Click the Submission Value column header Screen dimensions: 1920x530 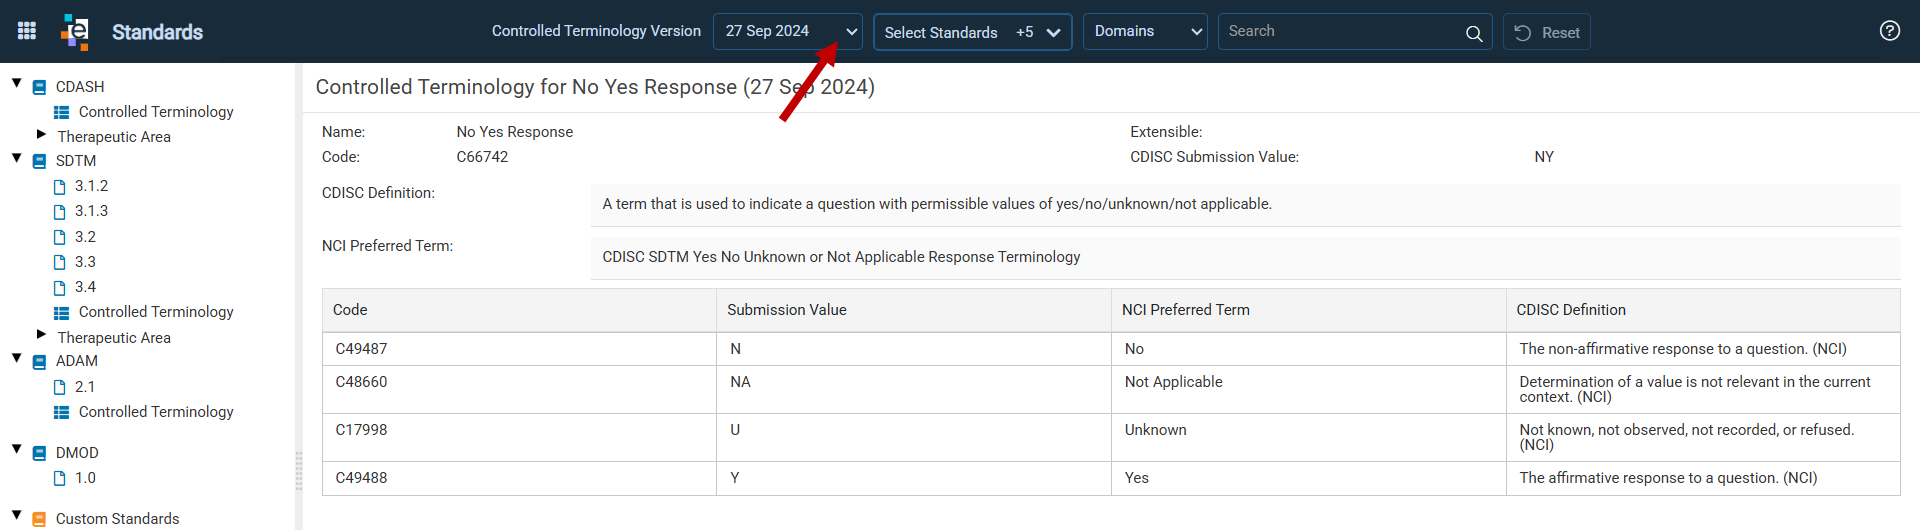coord(787,310)
